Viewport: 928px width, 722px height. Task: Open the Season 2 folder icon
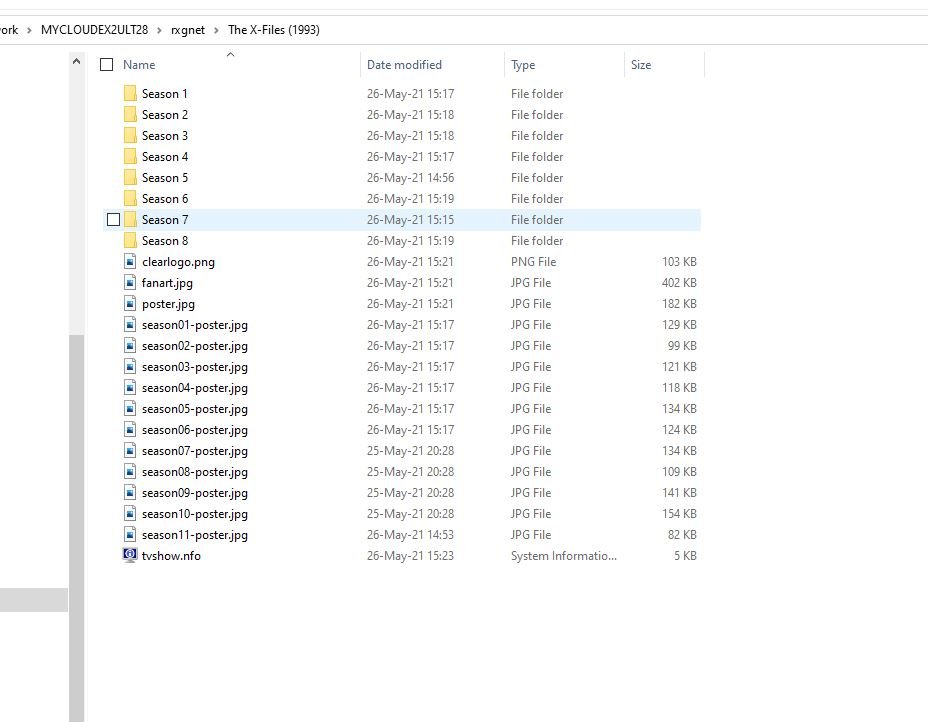[x=130, y=114]
